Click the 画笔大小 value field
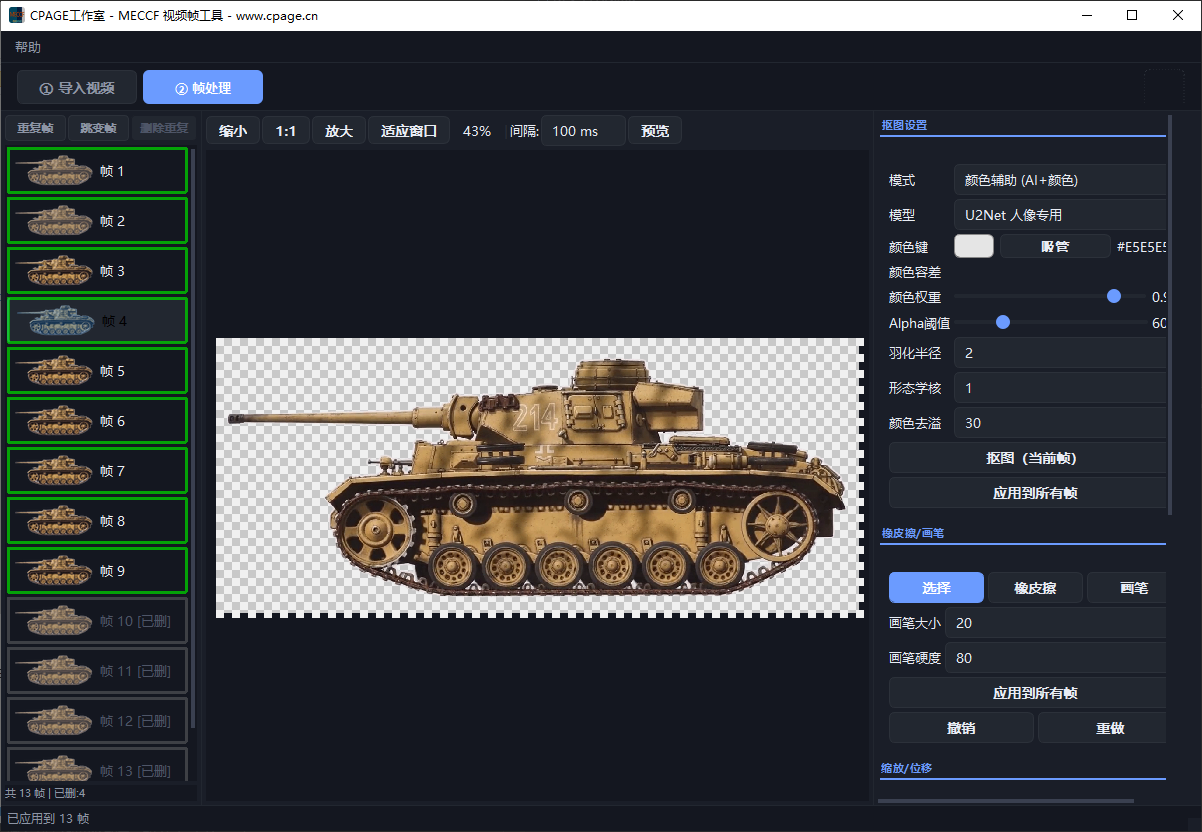Image resolution: width=1202 pixels, height=832 pixels. coord(1056,623)
